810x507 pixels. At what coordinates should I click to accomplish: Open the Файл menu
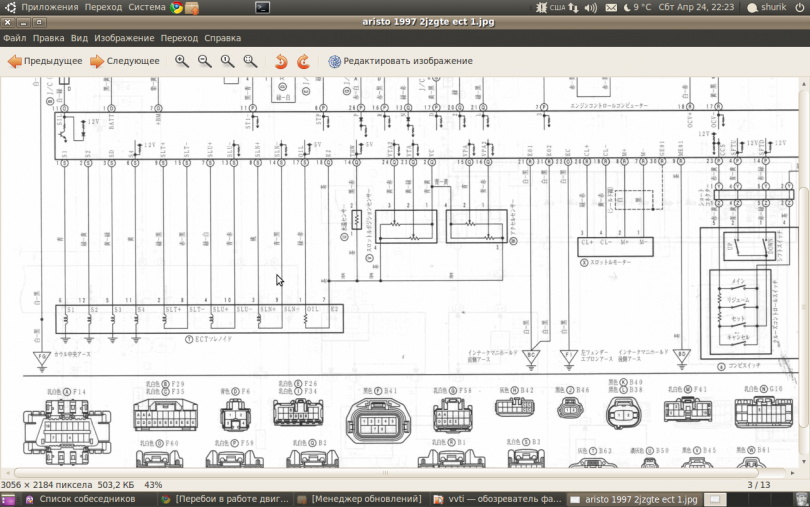[x=14, y=38]
